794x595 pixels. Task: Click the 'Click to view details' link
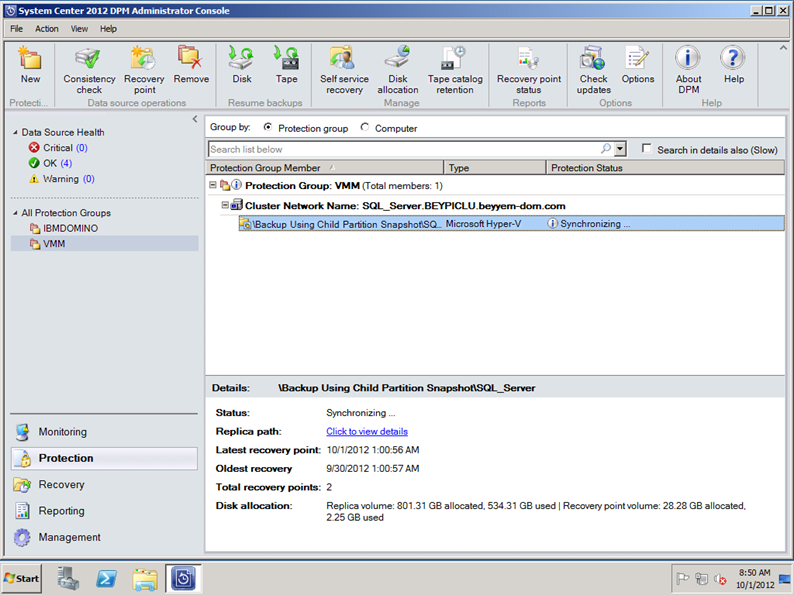[367, 431]
